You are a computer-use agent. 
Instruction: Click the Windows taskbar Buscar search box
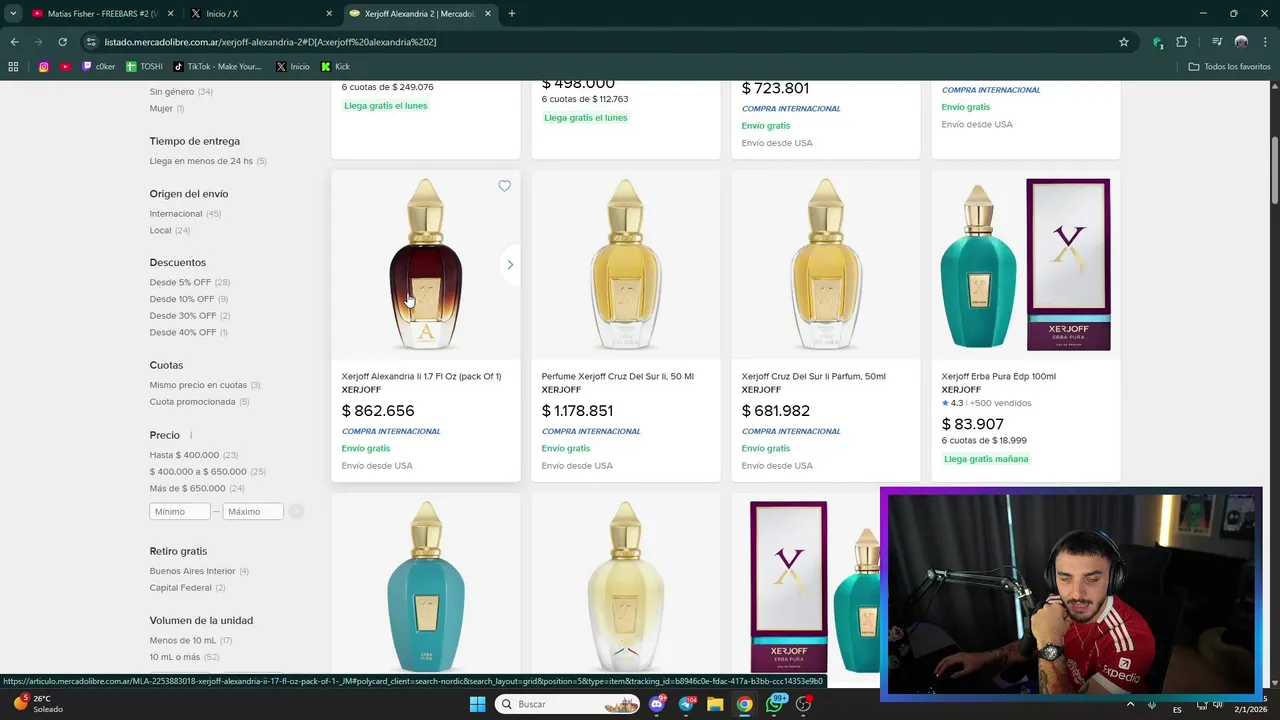tap(567, 704)
